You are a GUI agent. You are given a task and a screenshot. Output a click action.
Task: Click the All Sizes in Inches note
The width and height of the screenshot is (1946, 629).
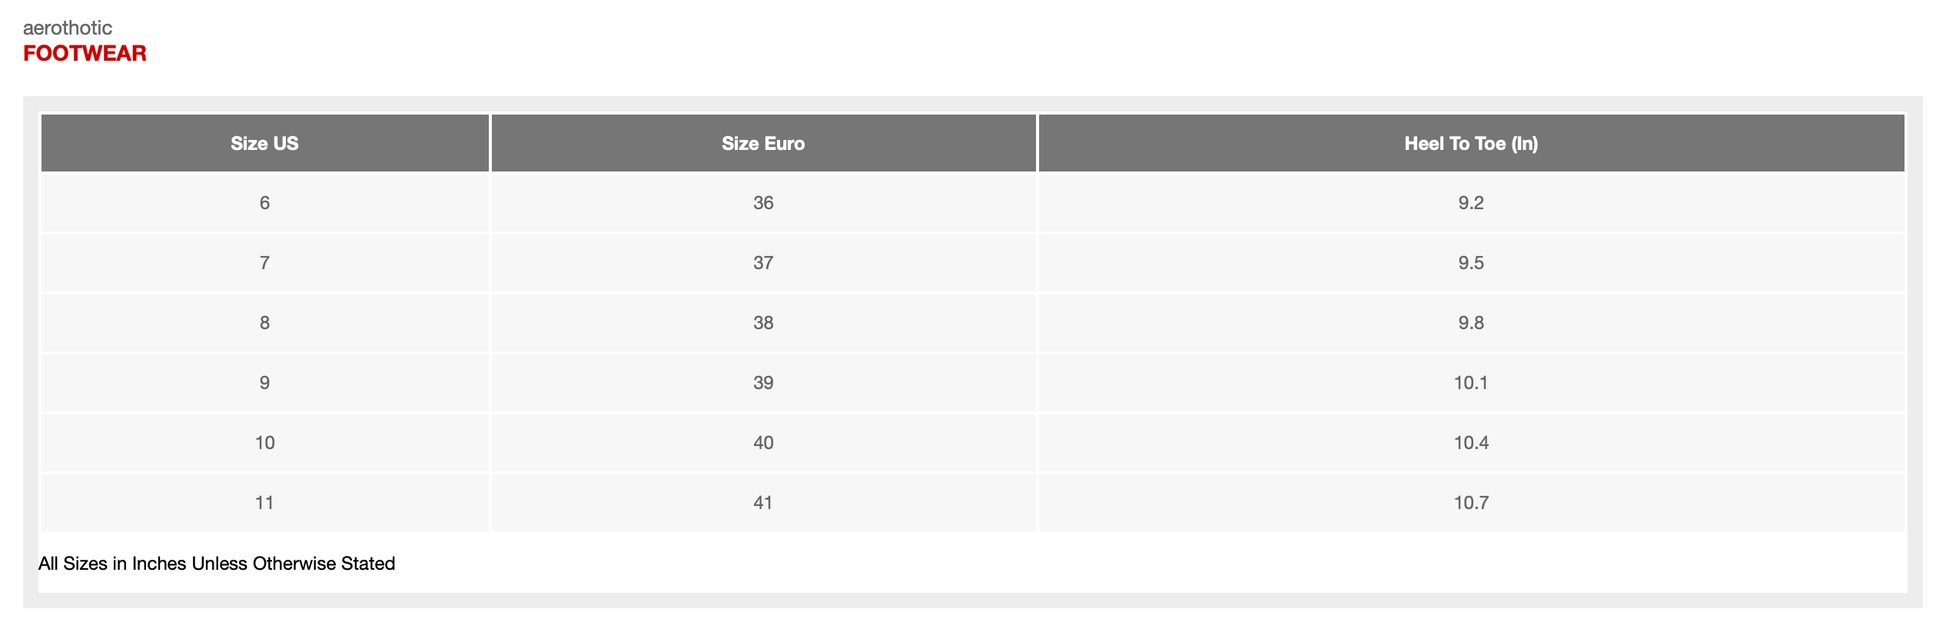[217, 564]
